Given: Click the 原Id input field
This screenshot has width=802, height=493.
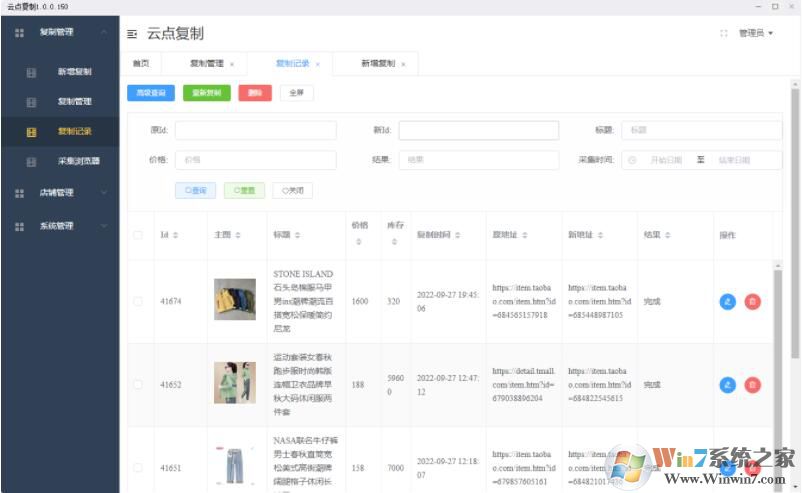Looking at the screenshot, I should [x=255, y=130].
